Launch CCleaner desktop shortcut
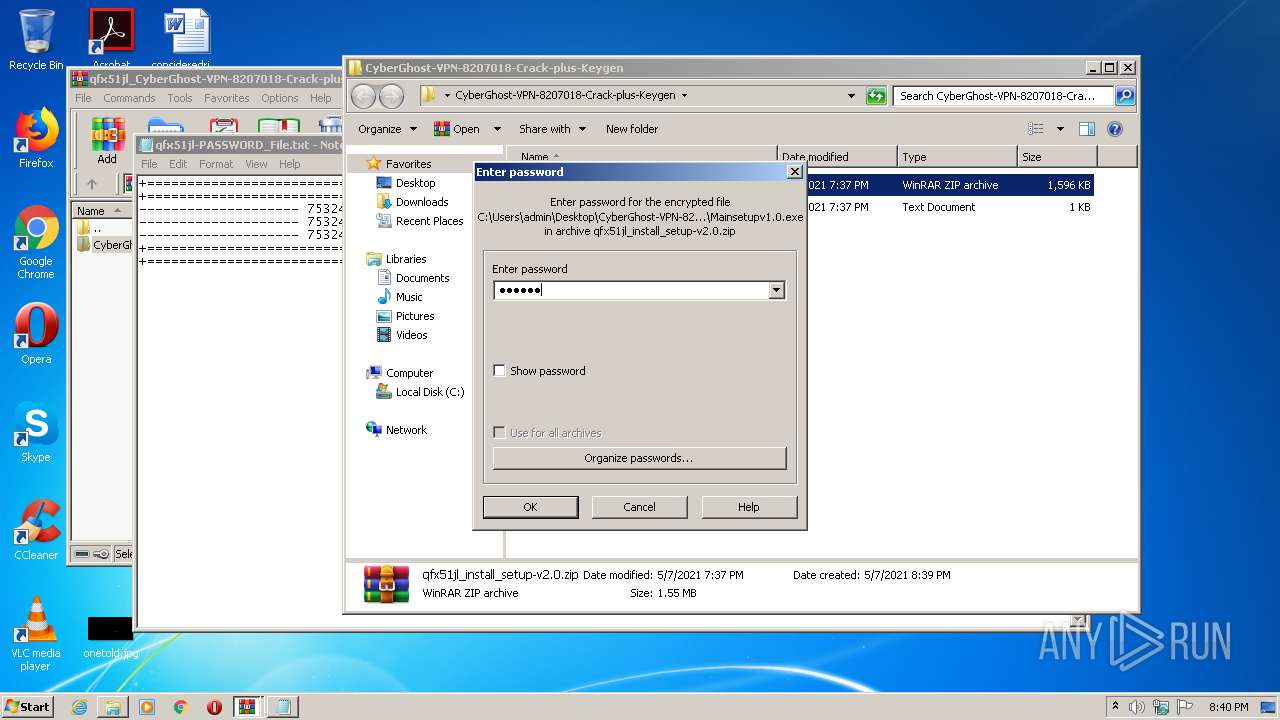Image resolution: width=1280 pixels, height=720 pixels. click(x=36, y=530)
